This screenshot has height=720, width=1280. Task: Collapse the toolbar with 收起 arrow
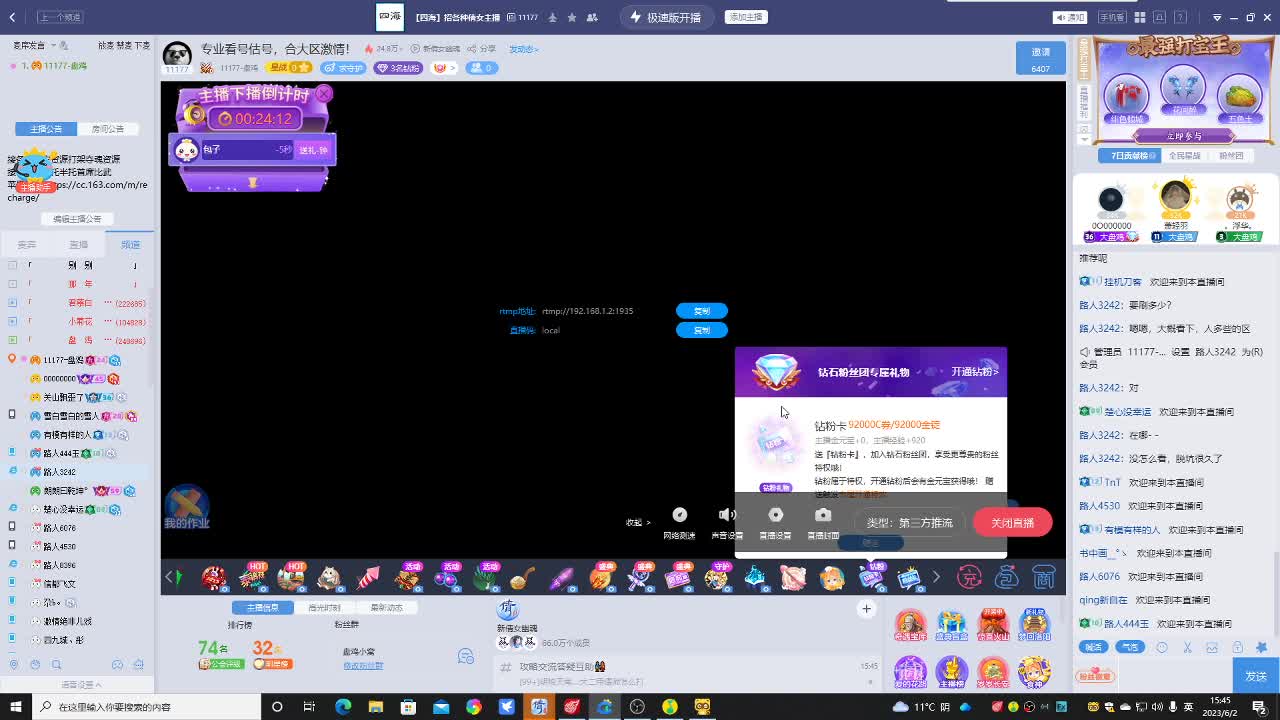pyautogui.click(x=637, y=522)
